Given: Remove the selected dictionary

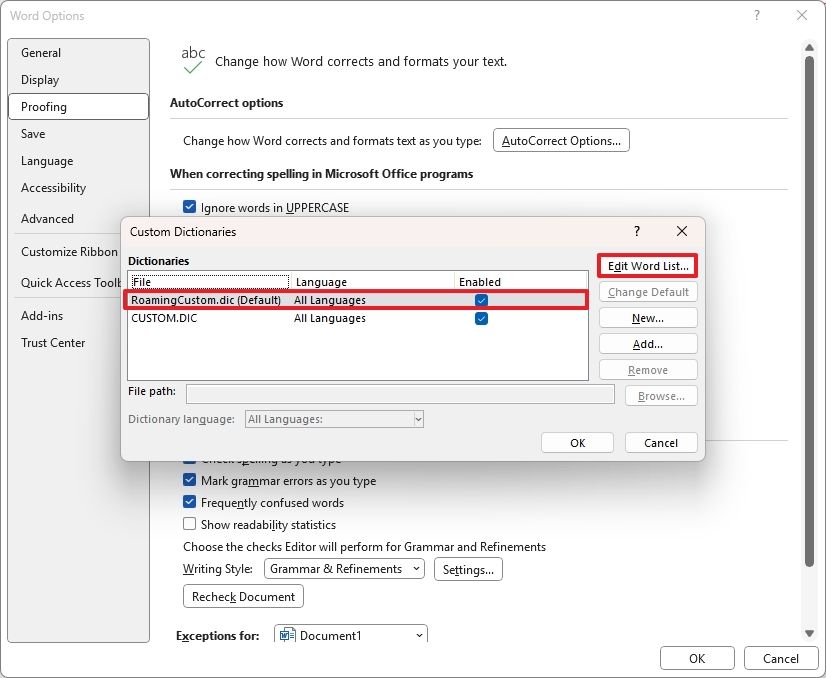Looking at the screenshot, I should click(647, 369).
